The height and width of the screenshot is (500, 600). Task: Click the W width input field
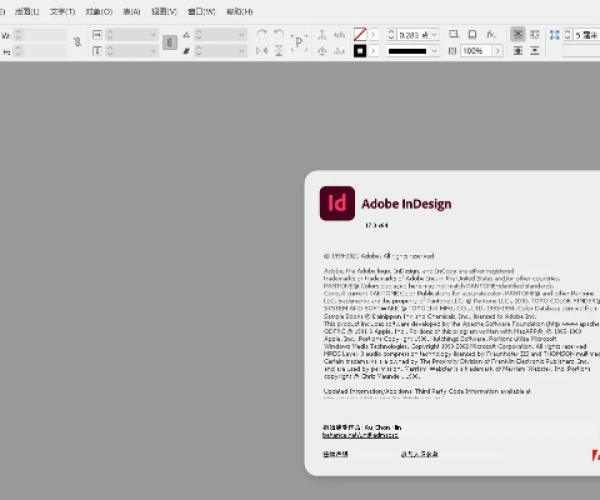tap(44, 35)
